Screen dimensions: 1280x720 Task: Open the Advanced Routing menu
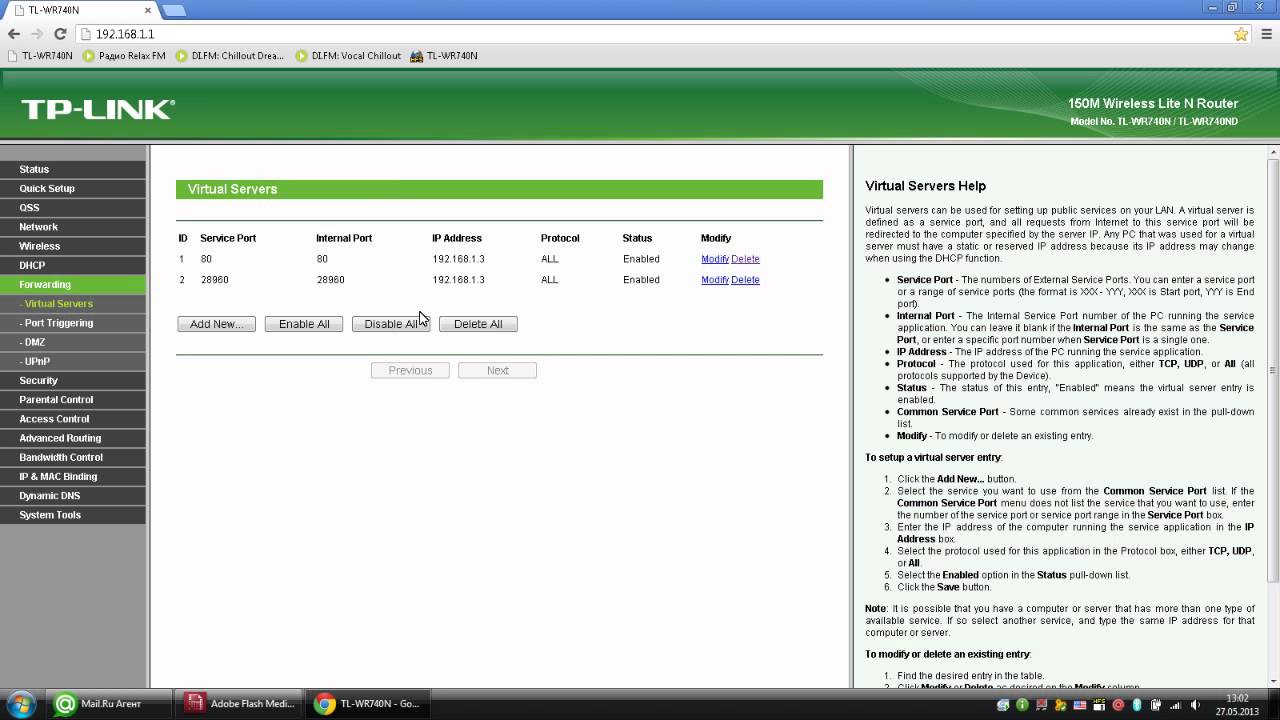pos(72,438)
